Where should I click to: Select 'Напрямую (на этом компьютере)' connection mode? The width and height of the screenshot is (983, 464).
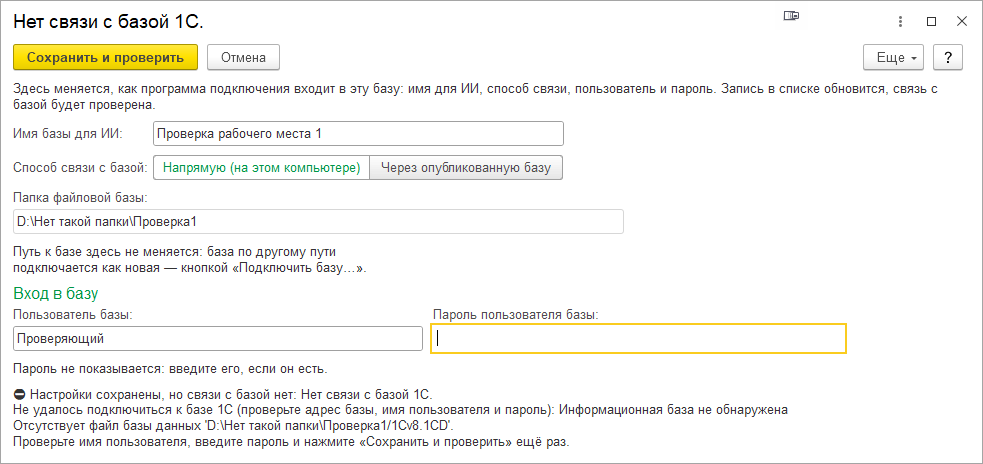click(261, 167)
